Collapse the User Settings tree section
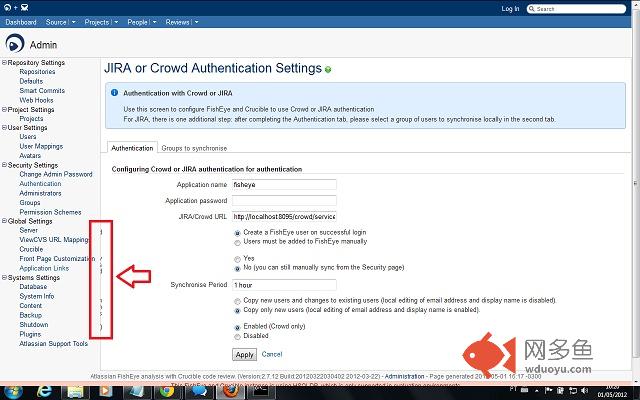This screenshot has height=400, width=640. pyautogui.click(x=4, y=127)
